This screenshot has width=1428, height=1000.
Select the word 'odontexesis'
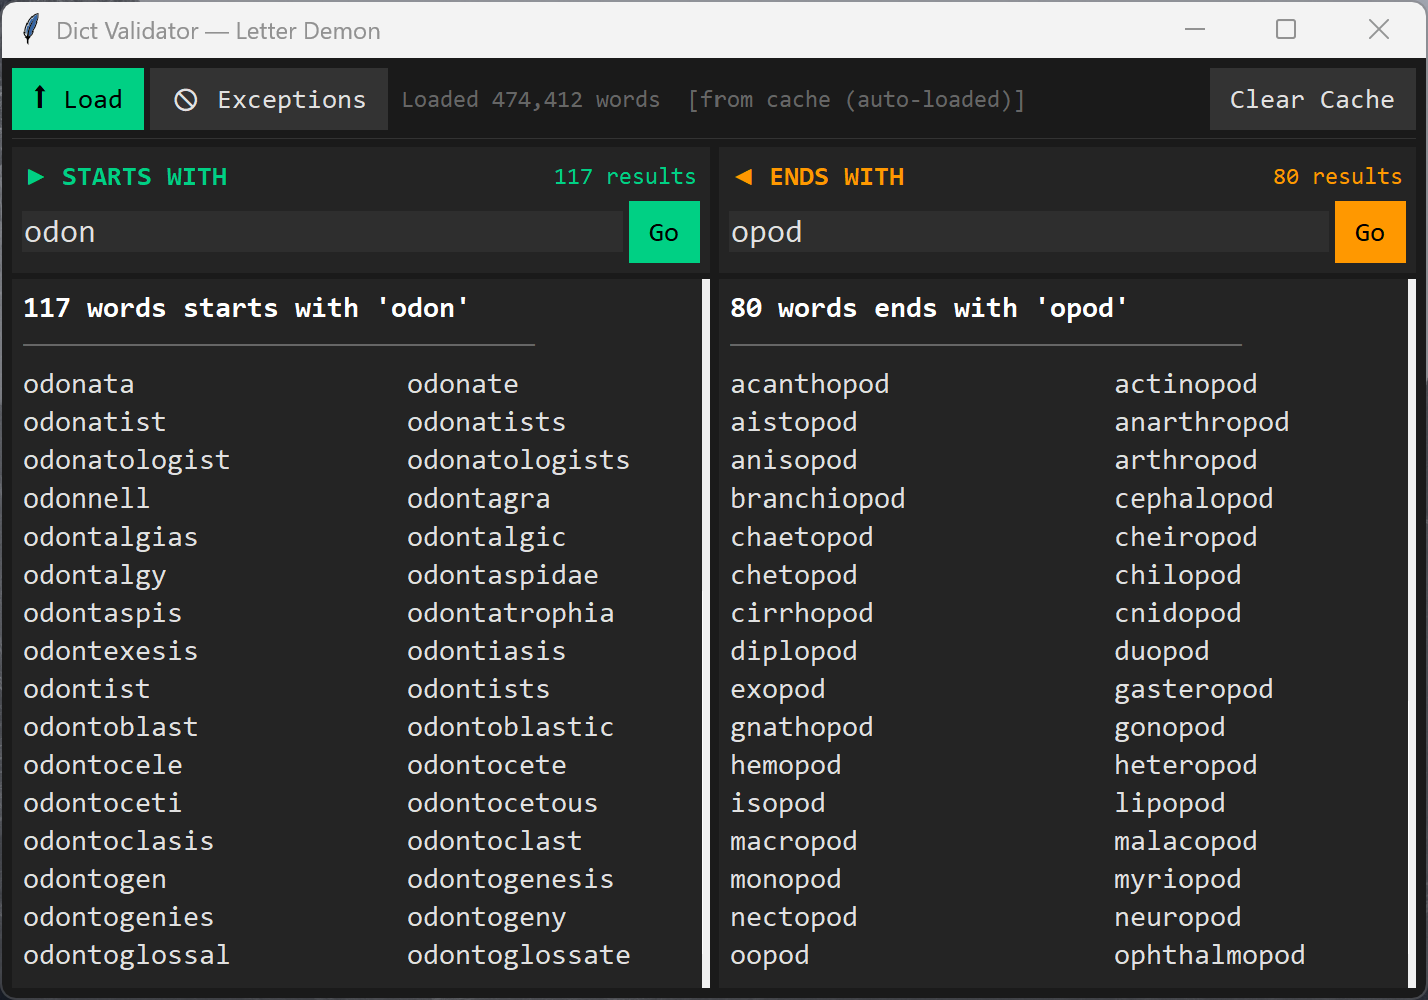click(111, 650)
